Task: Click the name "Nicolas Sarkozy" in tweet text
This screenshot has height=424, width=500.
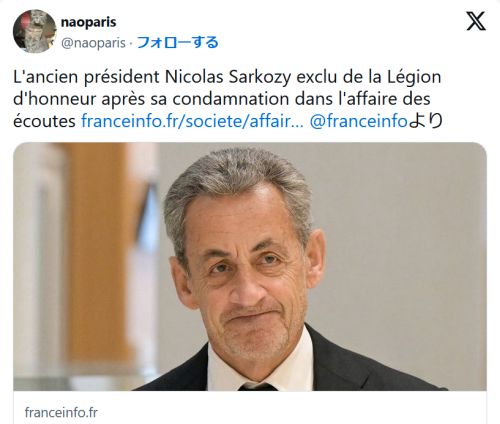Action: coord(228,77)
